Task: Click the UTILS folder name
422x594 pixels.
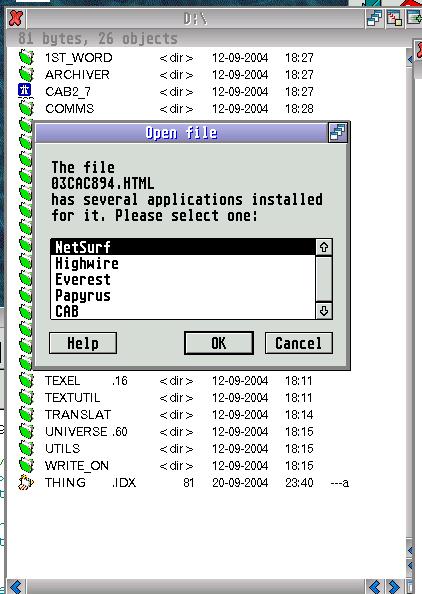Action: click(x=63, y=449)
